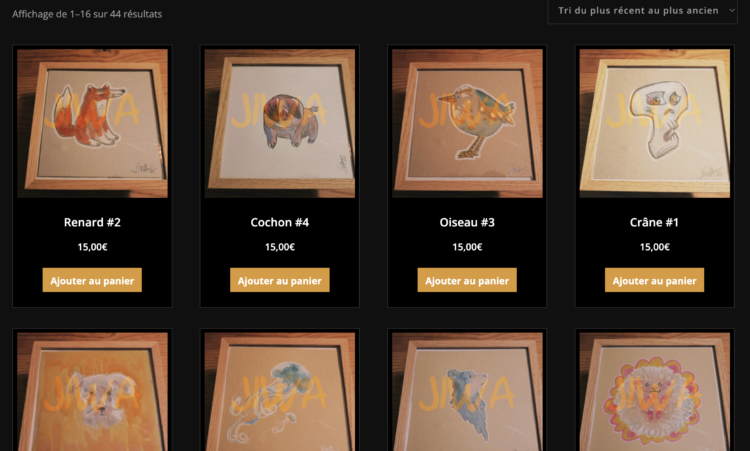
Task: Open the Crâne #1 skull picture
Action: (655, 123)
